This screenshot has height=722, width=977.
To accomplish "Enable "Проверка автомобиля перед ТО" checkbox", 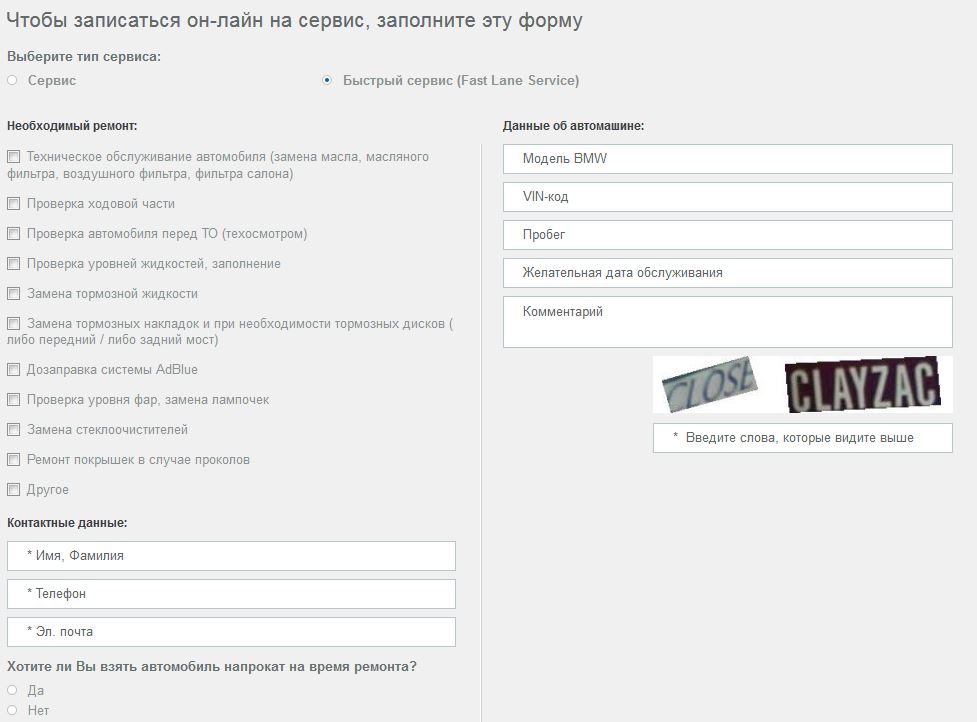I will point(13,234).
